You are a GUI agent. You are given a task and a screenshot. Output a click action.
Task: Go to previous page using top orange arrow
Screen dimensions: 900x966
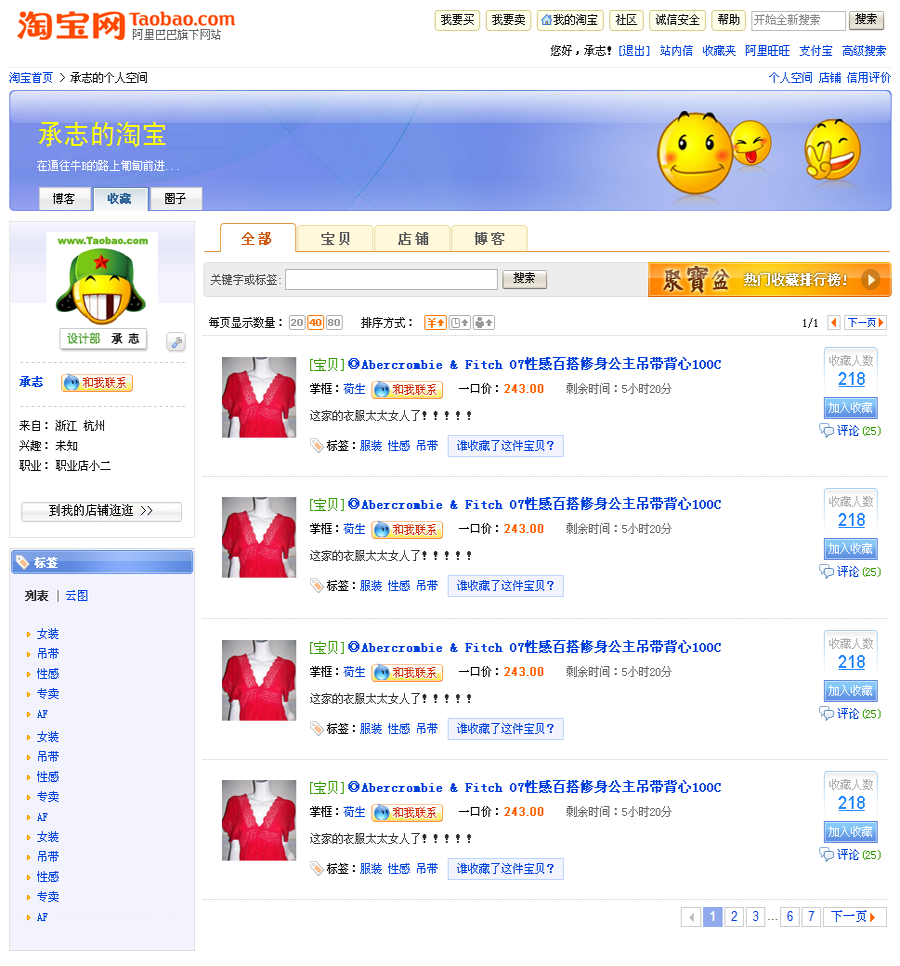[x=834, y=322]
